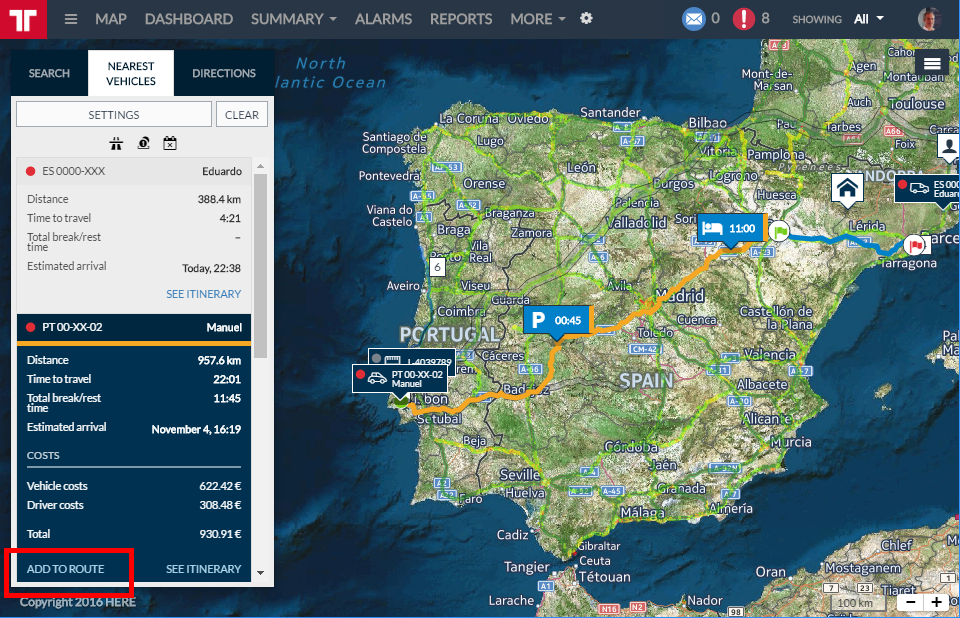Click the parking stop marker 00:45

coord(557,320)
